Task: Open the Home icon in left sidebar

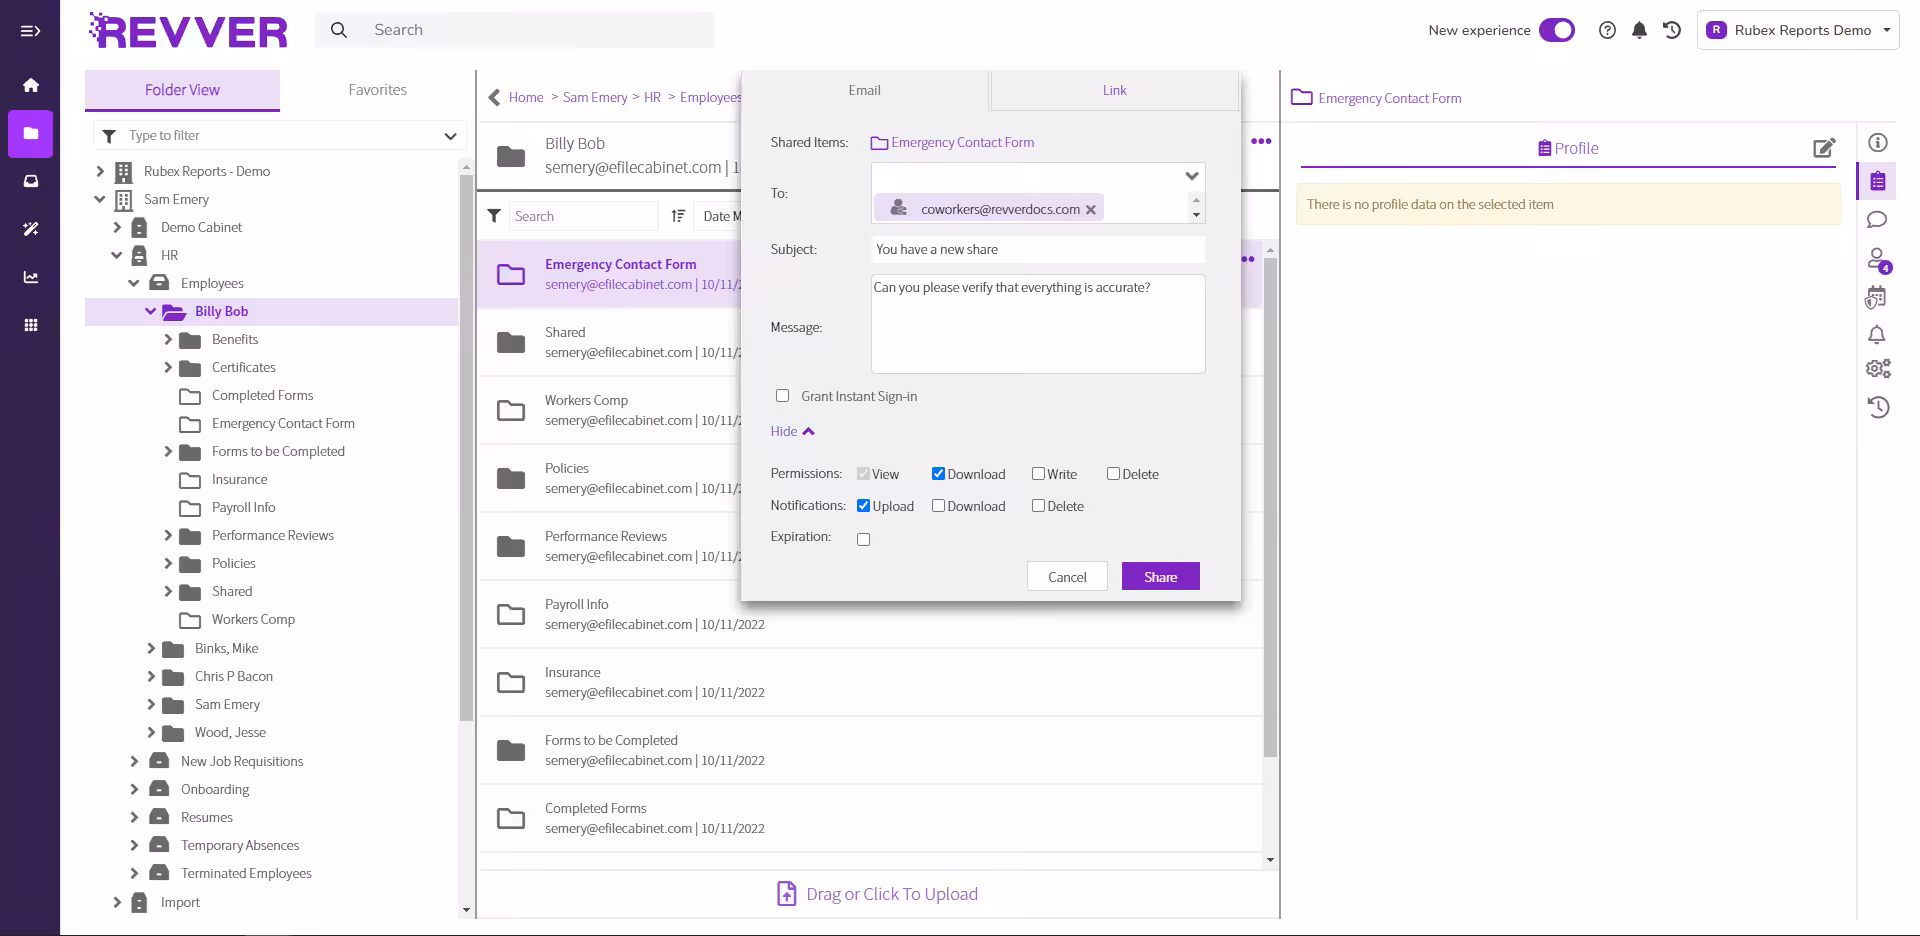Action: pos(31,85)
